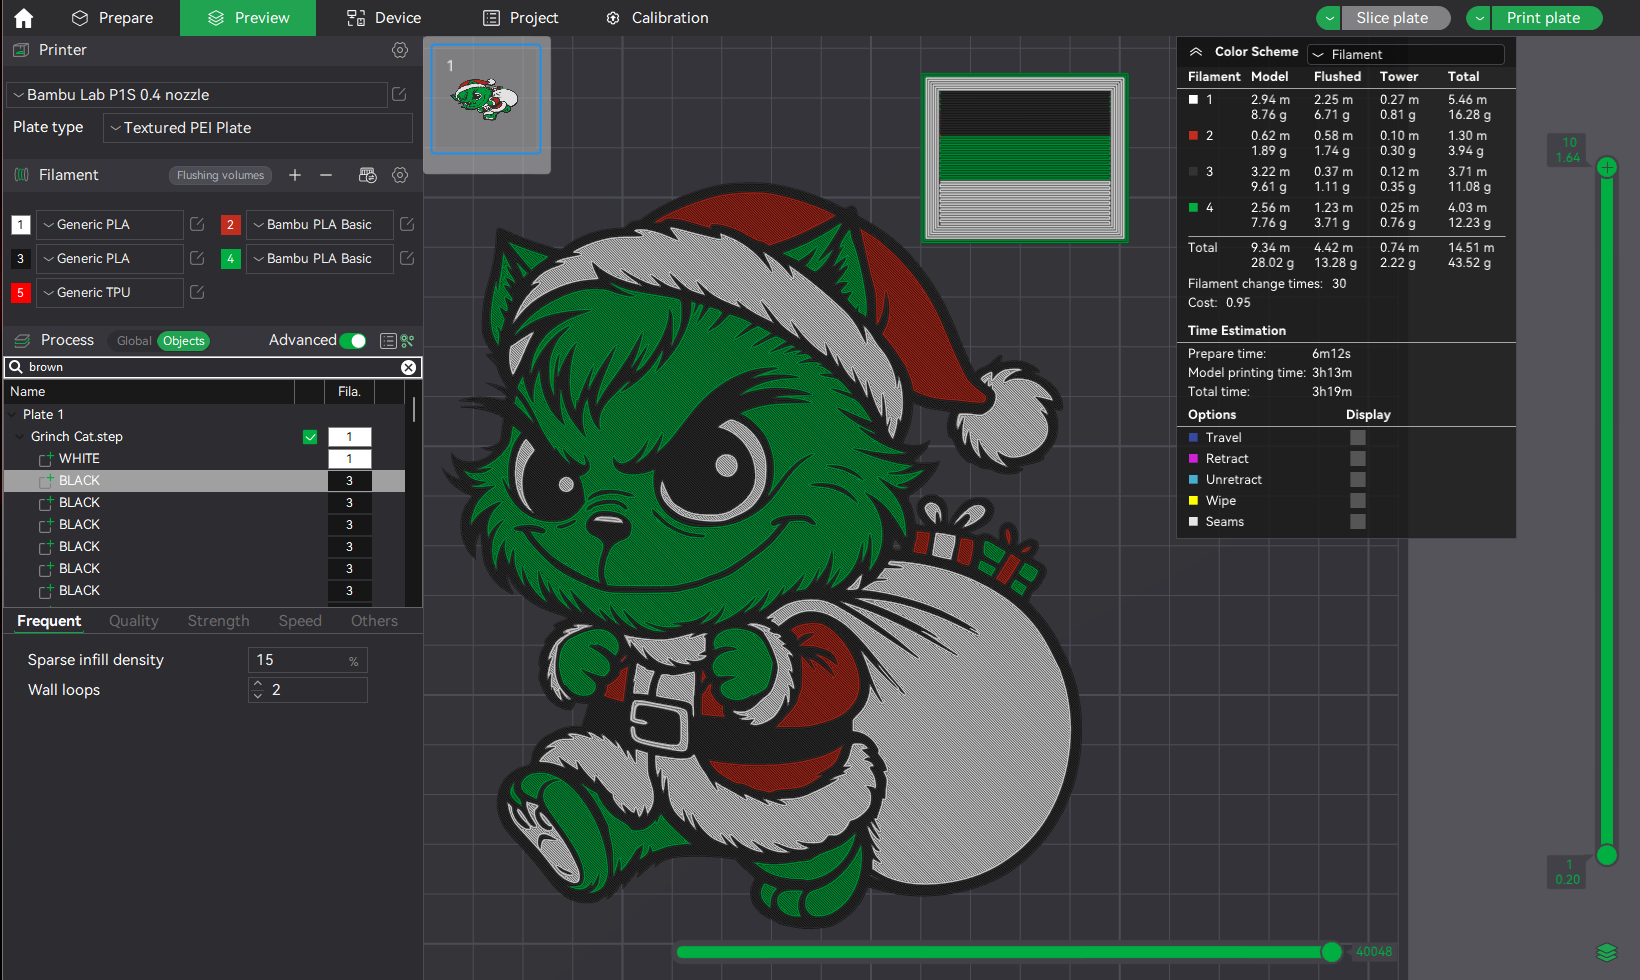This screenshot has width=1640, height=980.
Task: Click the search magnifier icon
Action: coord(16,367)
